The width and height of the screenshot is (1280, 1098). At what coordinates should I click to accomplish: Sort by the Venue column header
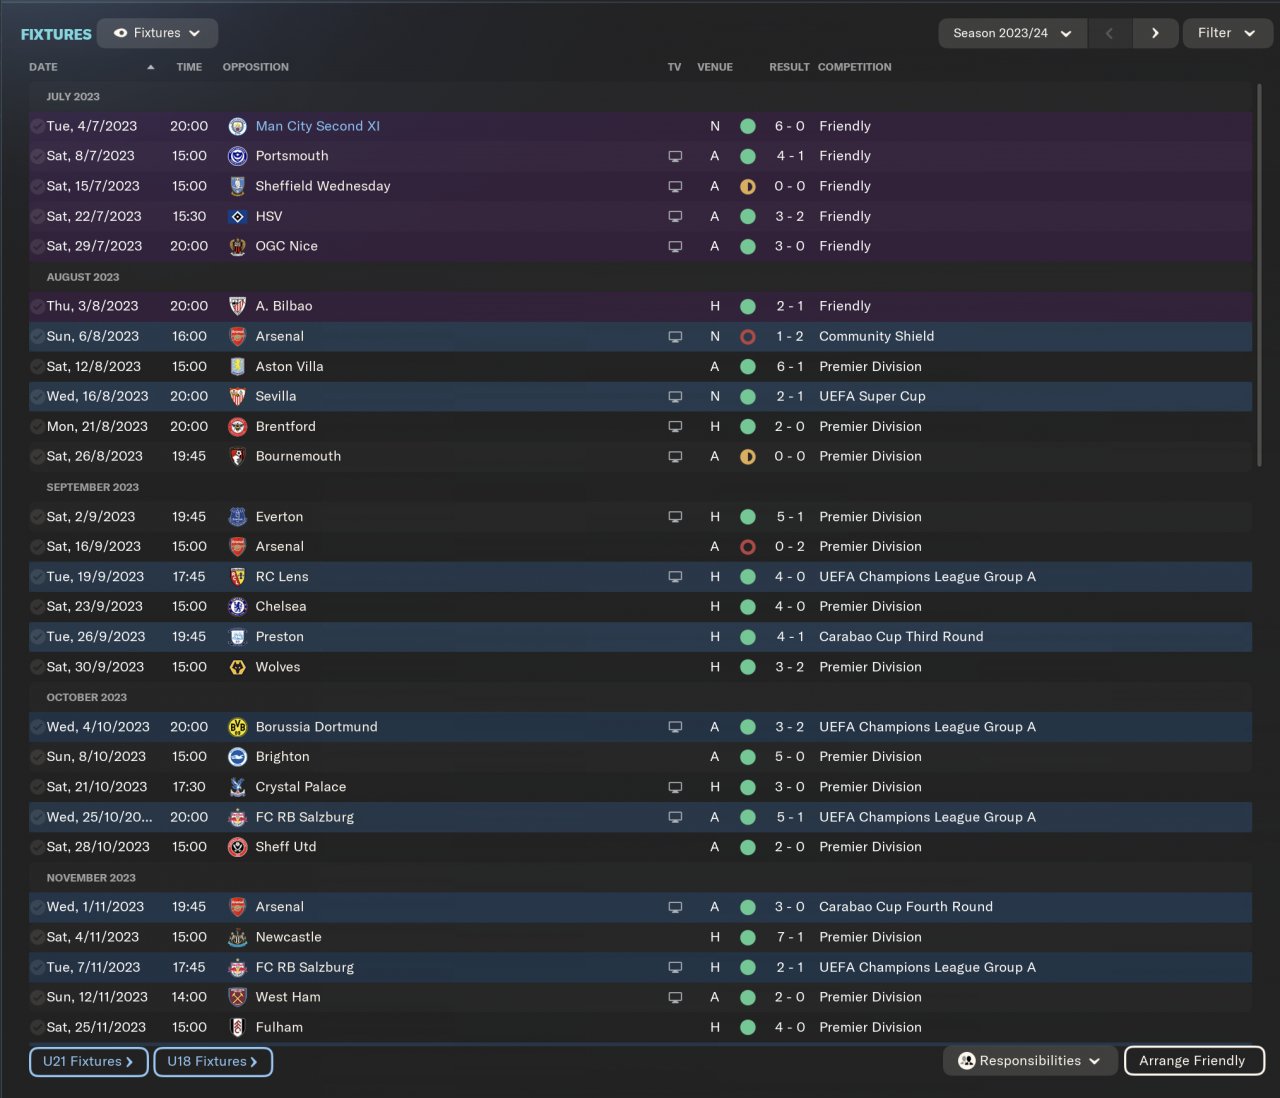(x=715, y=67)
